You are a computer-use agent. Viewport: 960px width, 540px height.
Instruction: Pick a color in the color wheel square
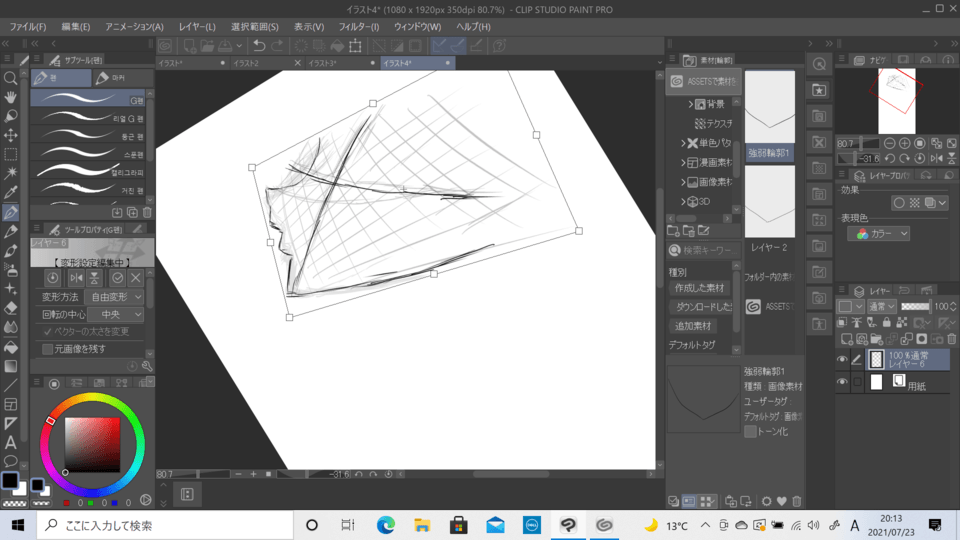coord(92,445)
